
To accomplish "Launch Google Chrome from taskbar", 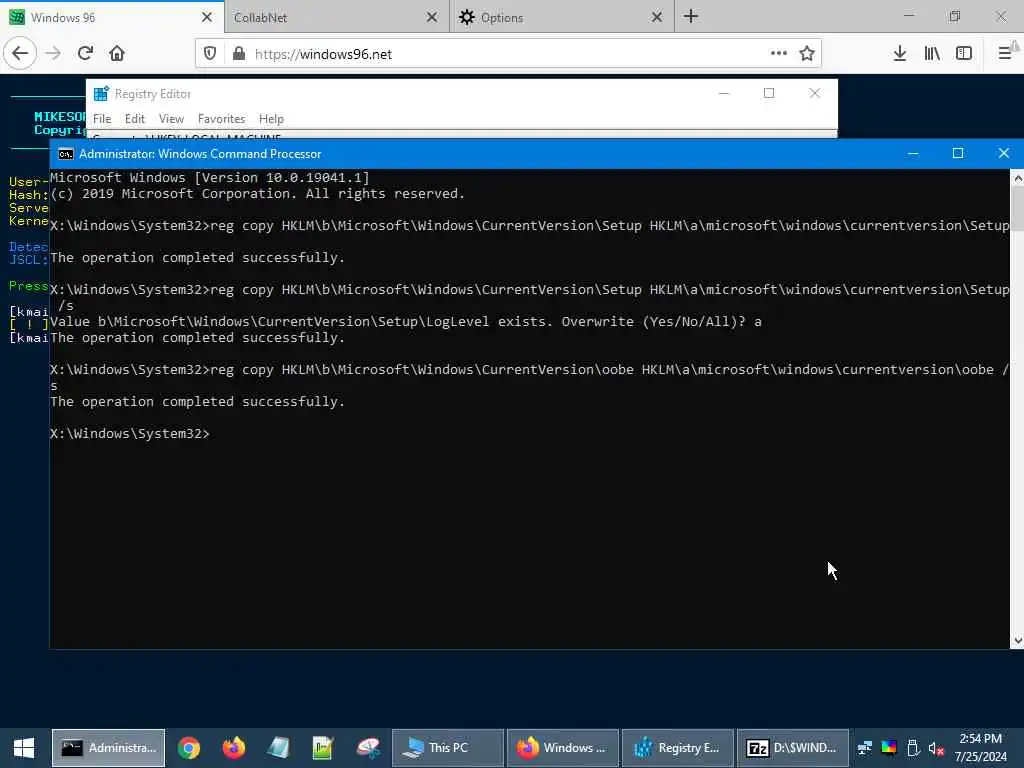I will point(189,748).
